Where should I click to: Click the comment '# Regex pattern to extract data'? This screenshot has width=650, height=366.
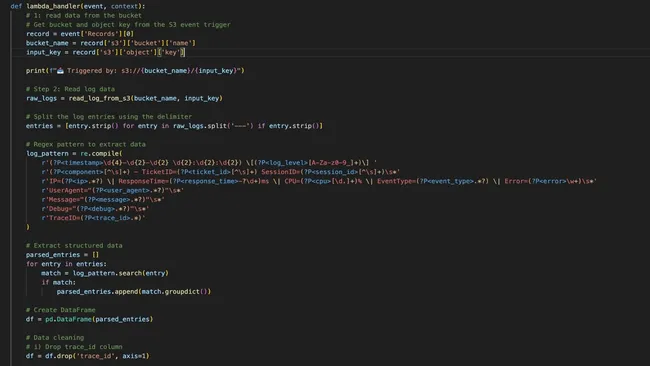tap(86, 144)
